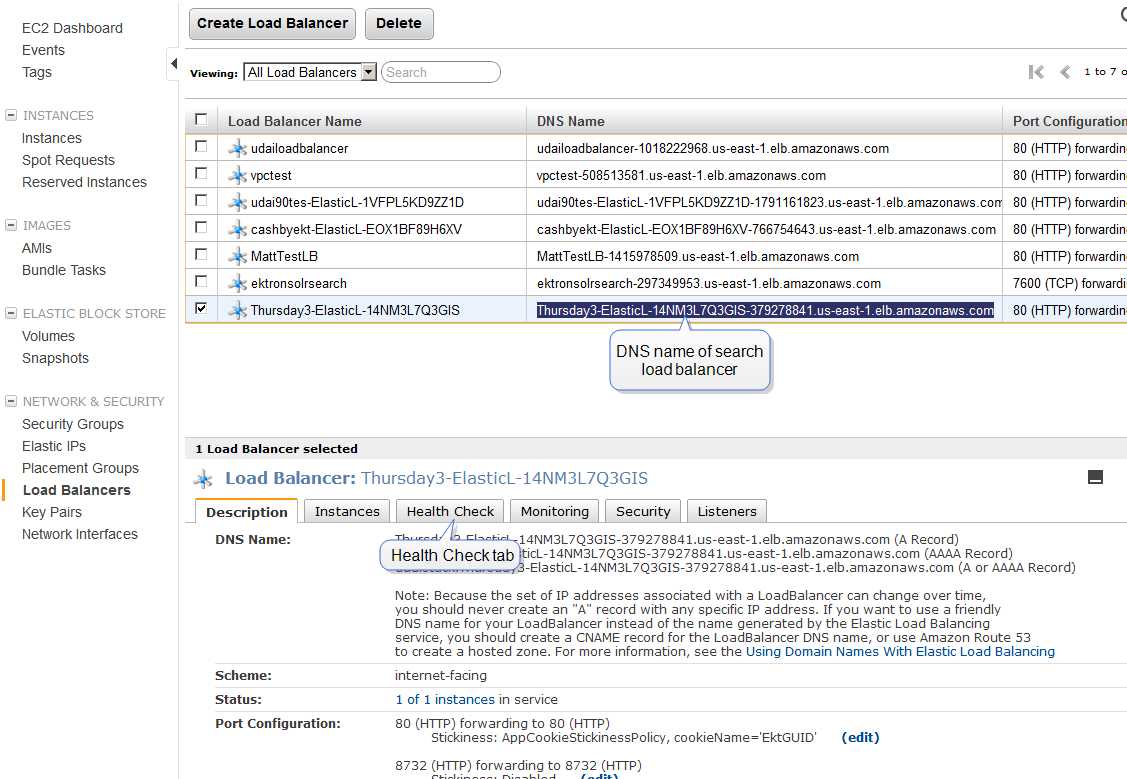Open Load Balancers in sidebar
This screenshot has width=1127, height=779.
(77, 490)
